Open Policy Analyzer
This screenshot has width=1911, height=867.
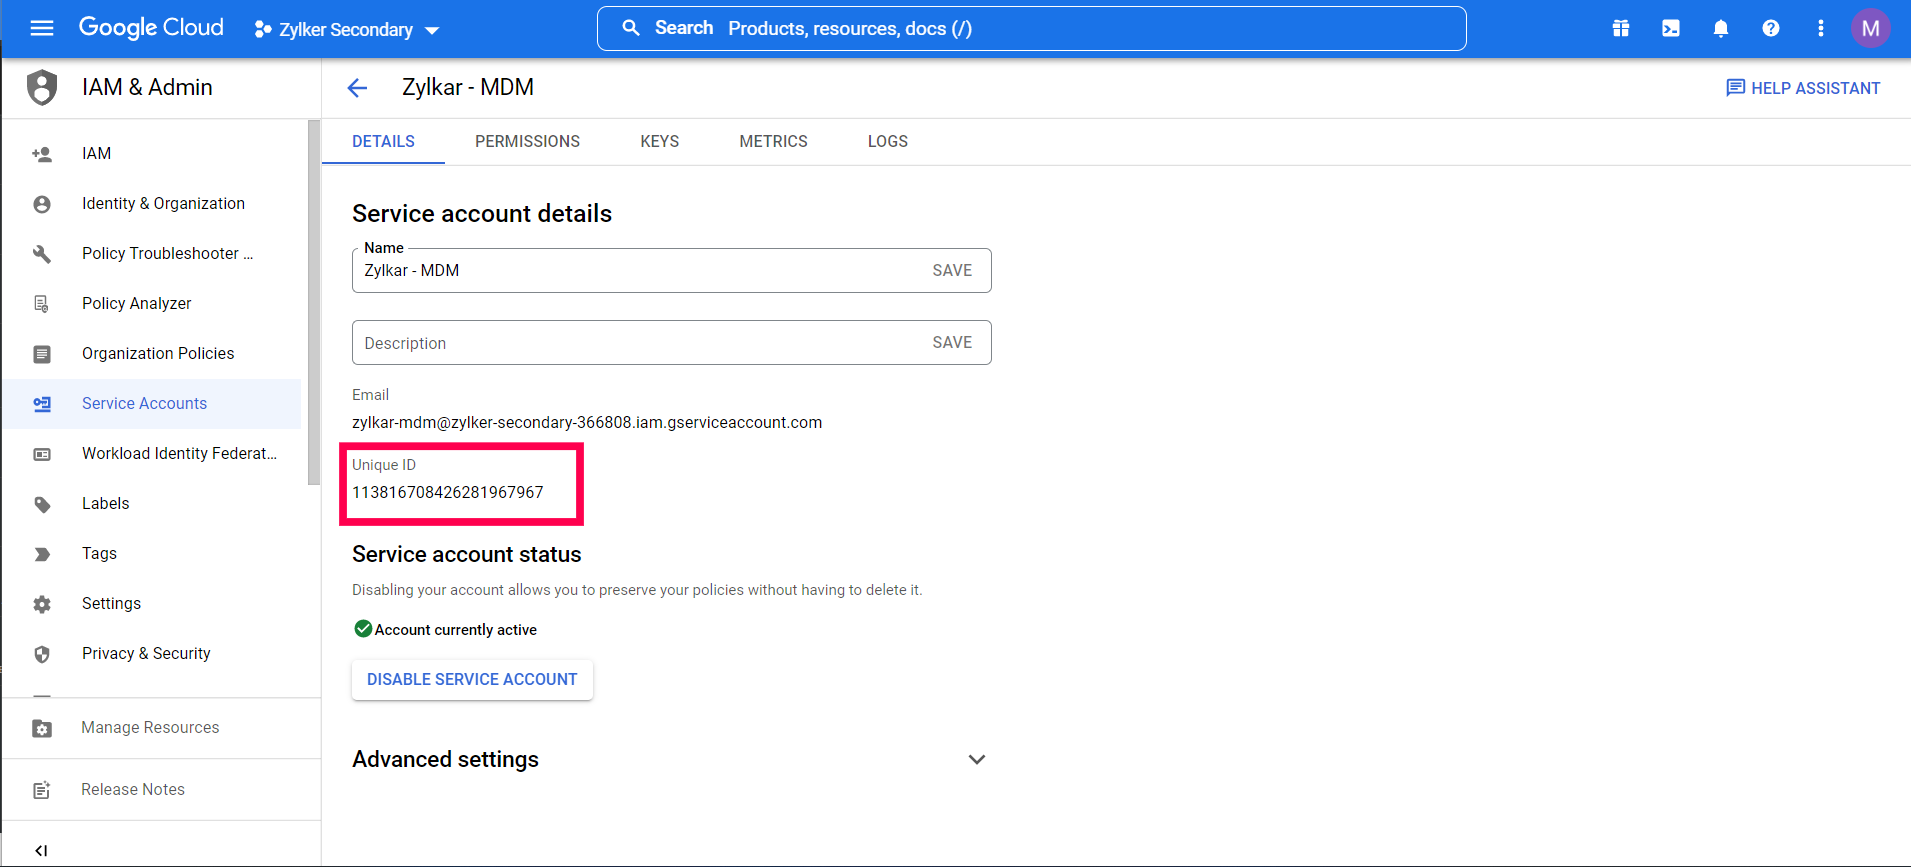tap(136, 303)
